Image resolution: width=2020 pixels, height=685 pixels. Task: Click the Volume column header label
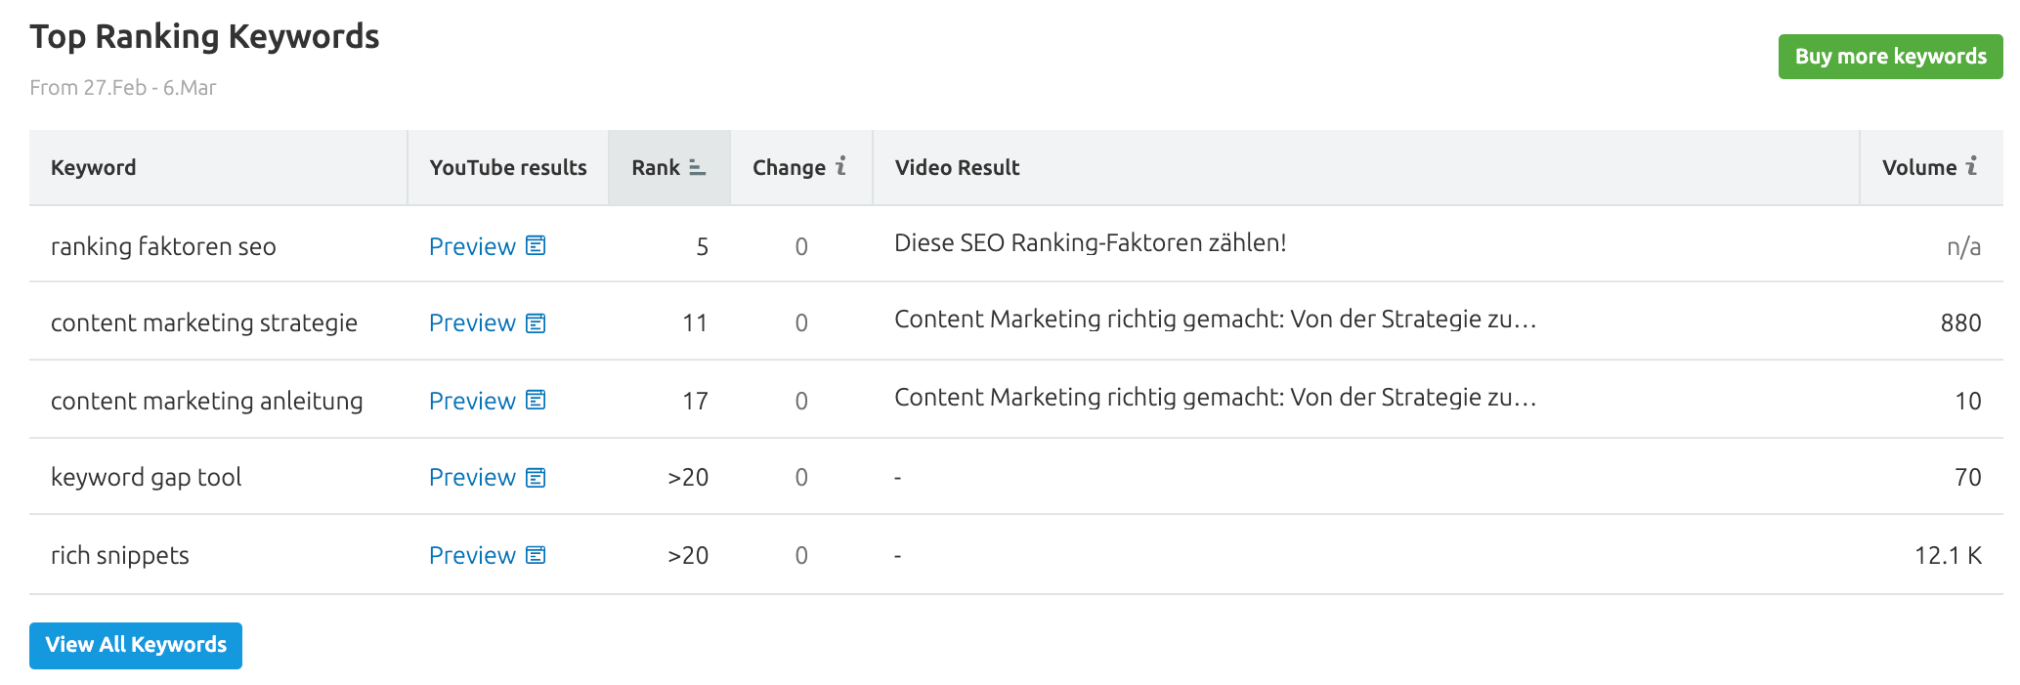coord(1919,168)
